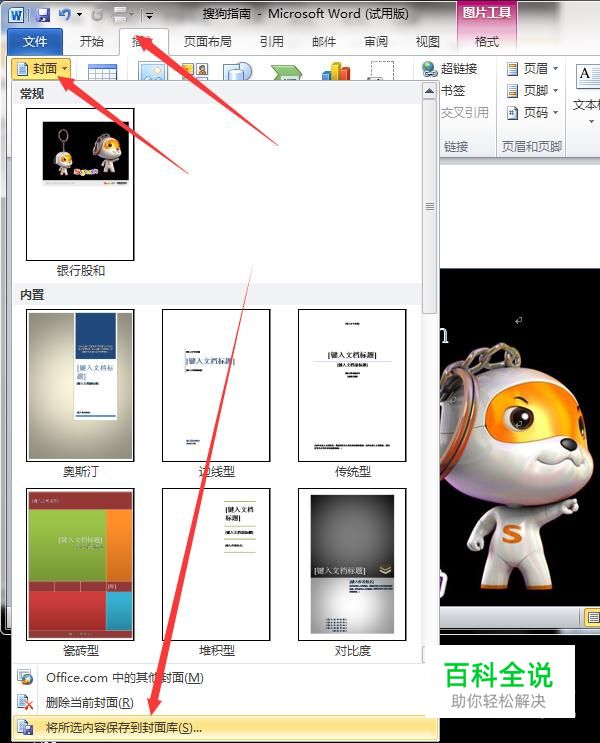The width and height of the screenshot is (600, 743).
Task: Select the 银行股和 custom cover thumbnail
Action: pos(80,184)
